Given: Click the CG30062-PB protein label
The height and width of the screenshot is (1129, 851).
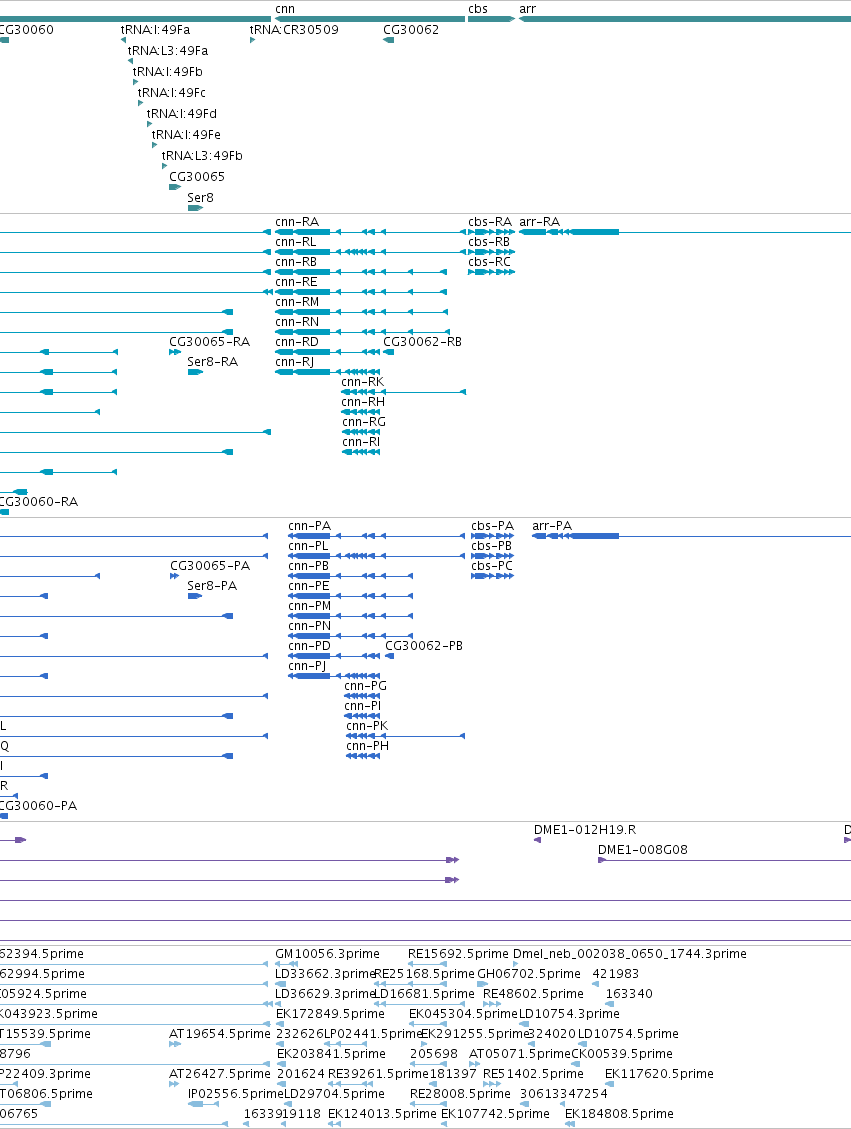Looking at the screenshot, I should click(424, 646).
